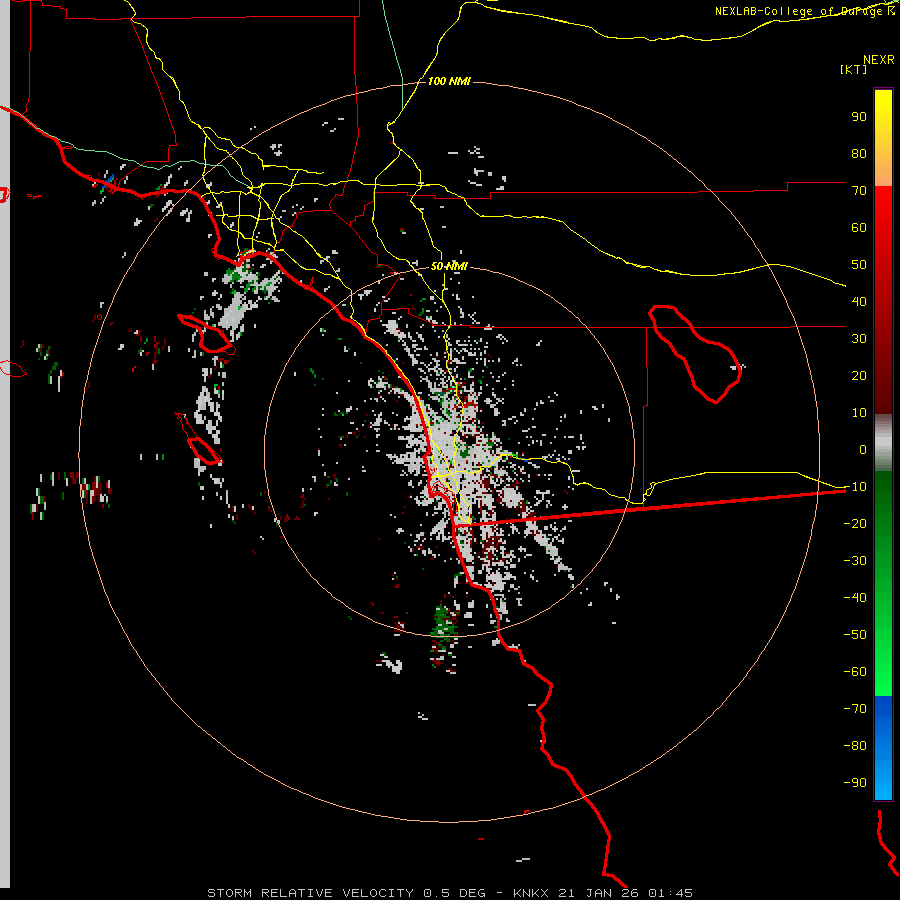Image resolution: width=900 pixels, height=900 pixels.
Task: Click the blue segment of the color bar
Action: click(883, 748)
